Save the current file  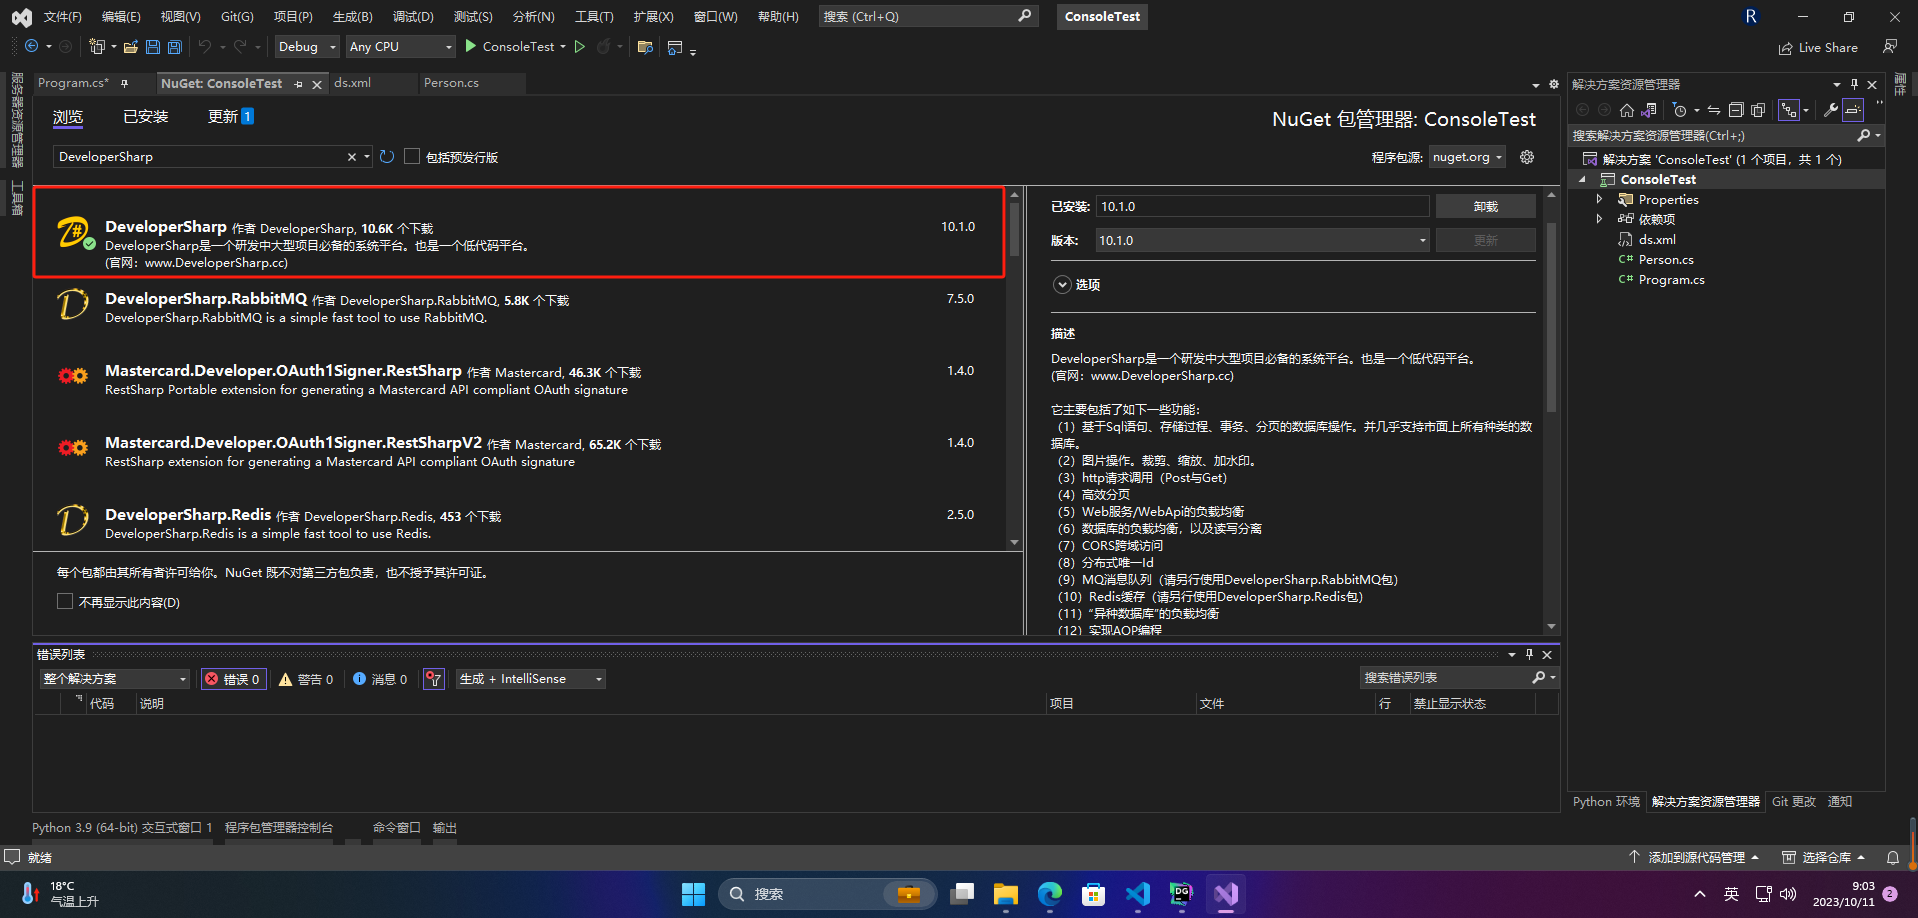153,46
